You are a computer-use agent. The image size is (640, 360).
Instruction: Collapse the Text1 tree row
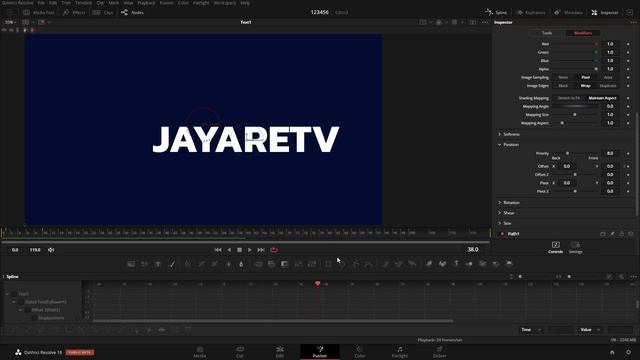point(7,294)
